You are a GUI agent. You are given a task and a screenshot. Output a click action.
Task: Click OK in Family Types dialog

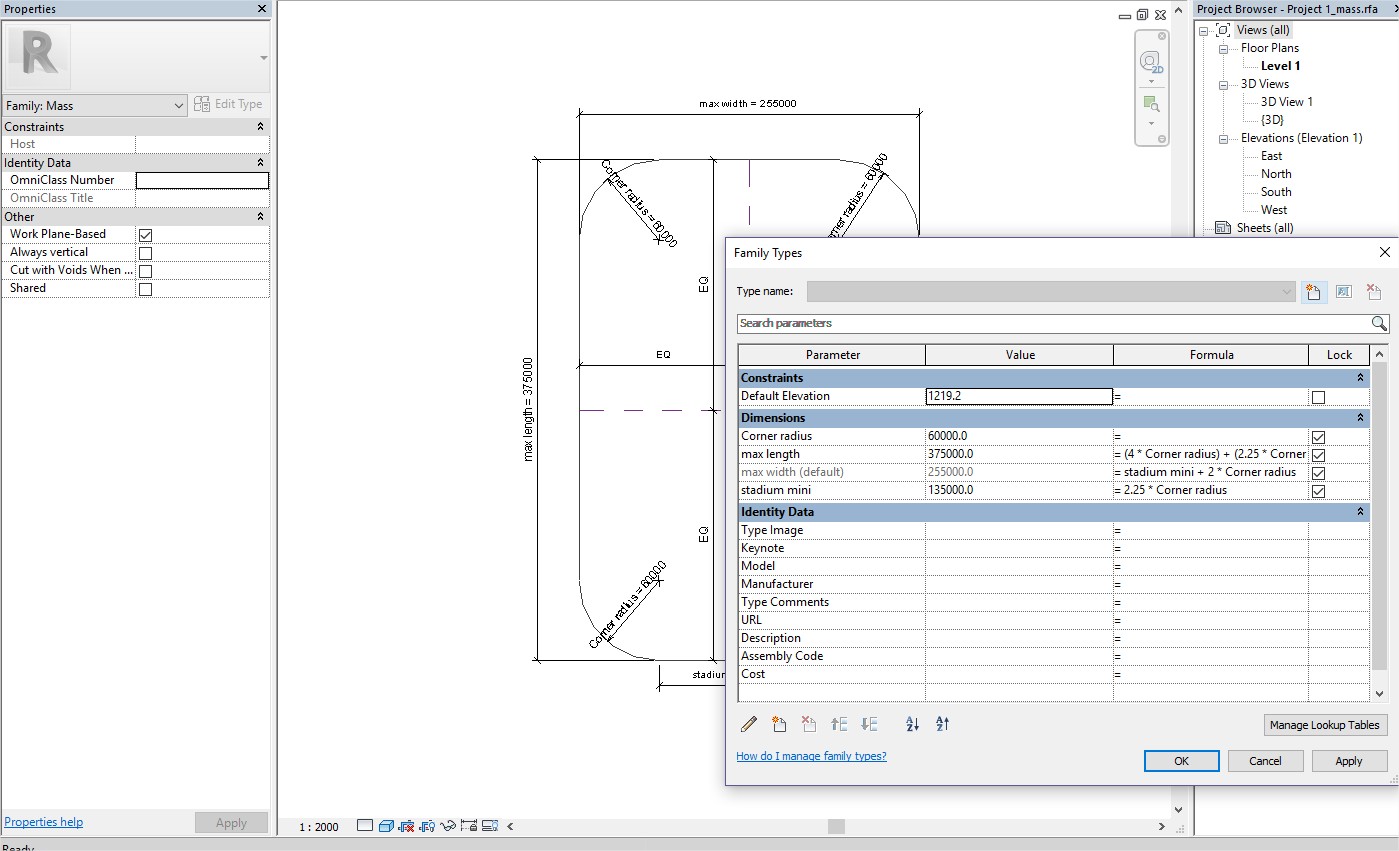coord(1181,761)
